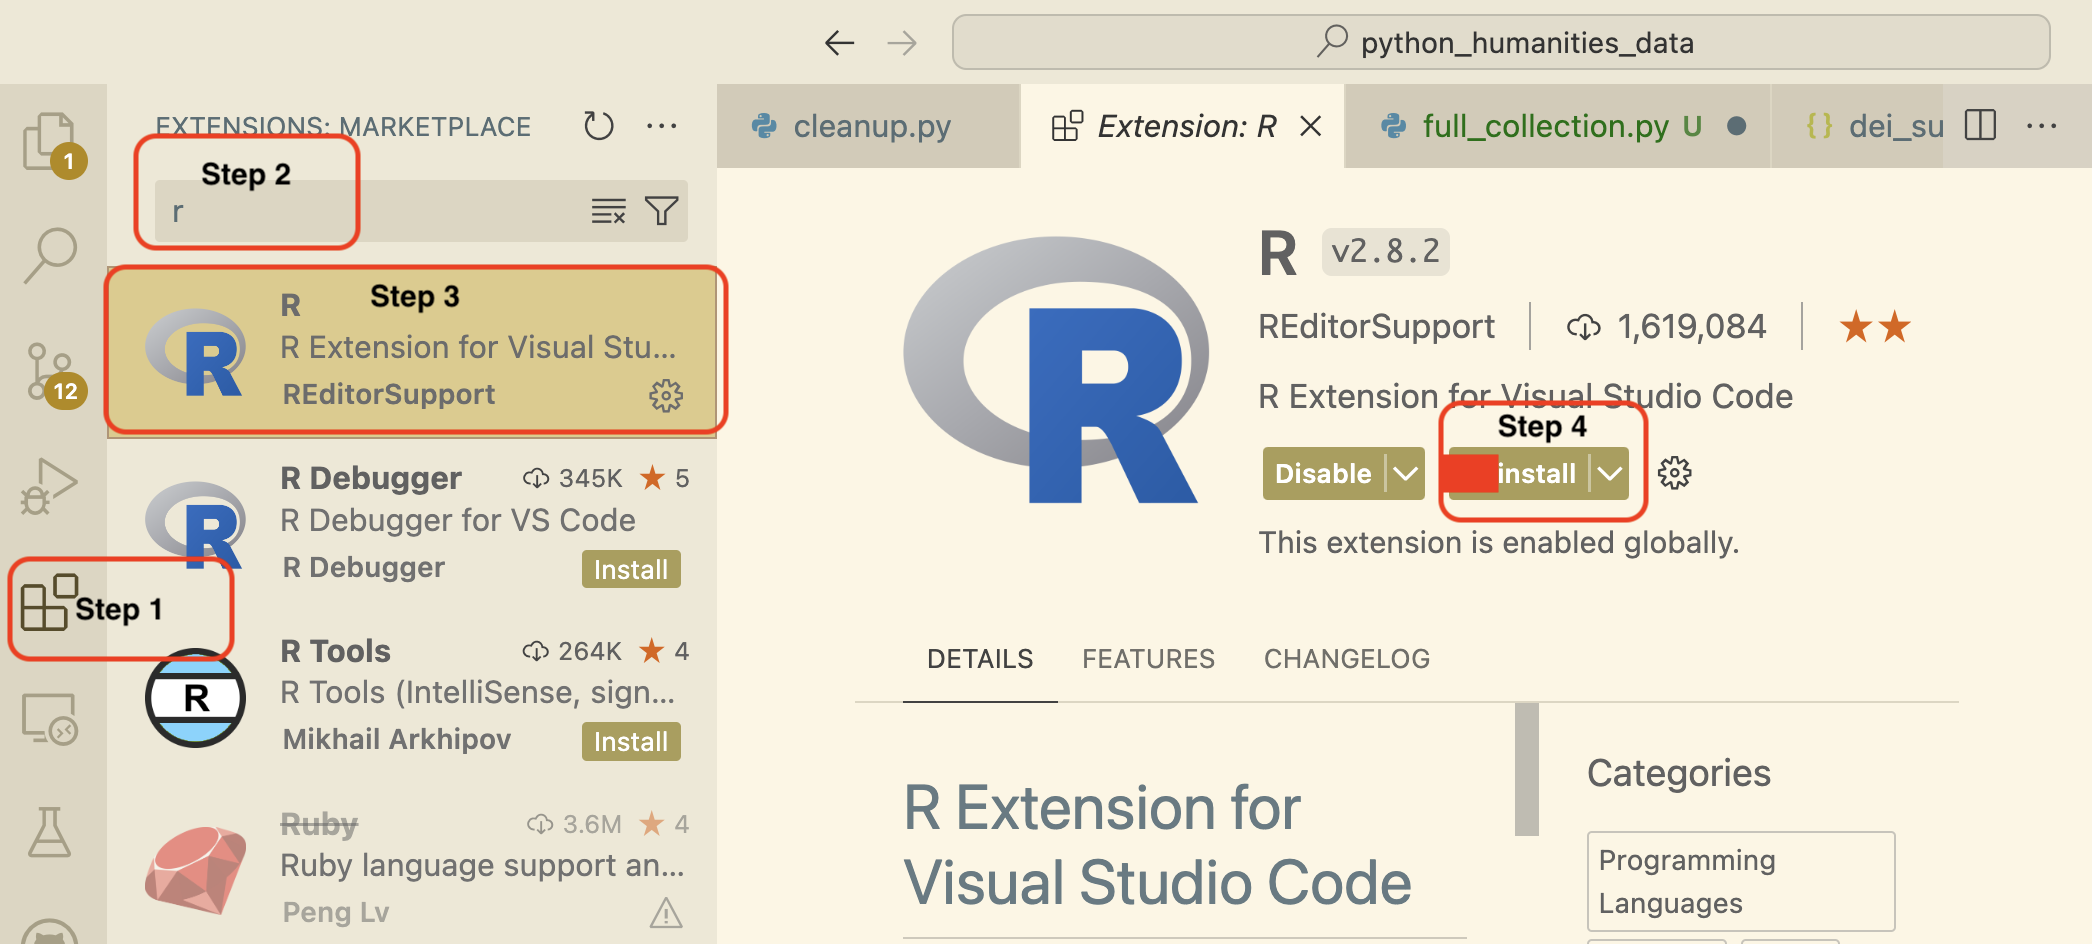The height and width of the screenshot is (944, 2092).
Task: Refresh the extensions marketplace list
Action: (x=598, y=126)
